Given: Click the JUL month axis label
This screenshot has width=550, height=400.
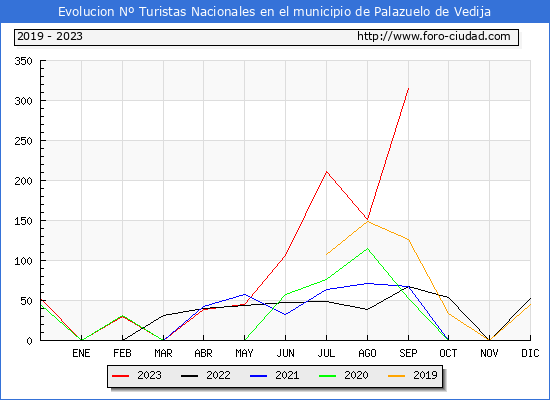Looking at the screenshot, I should pyautogui.click(x=326, y=353).
